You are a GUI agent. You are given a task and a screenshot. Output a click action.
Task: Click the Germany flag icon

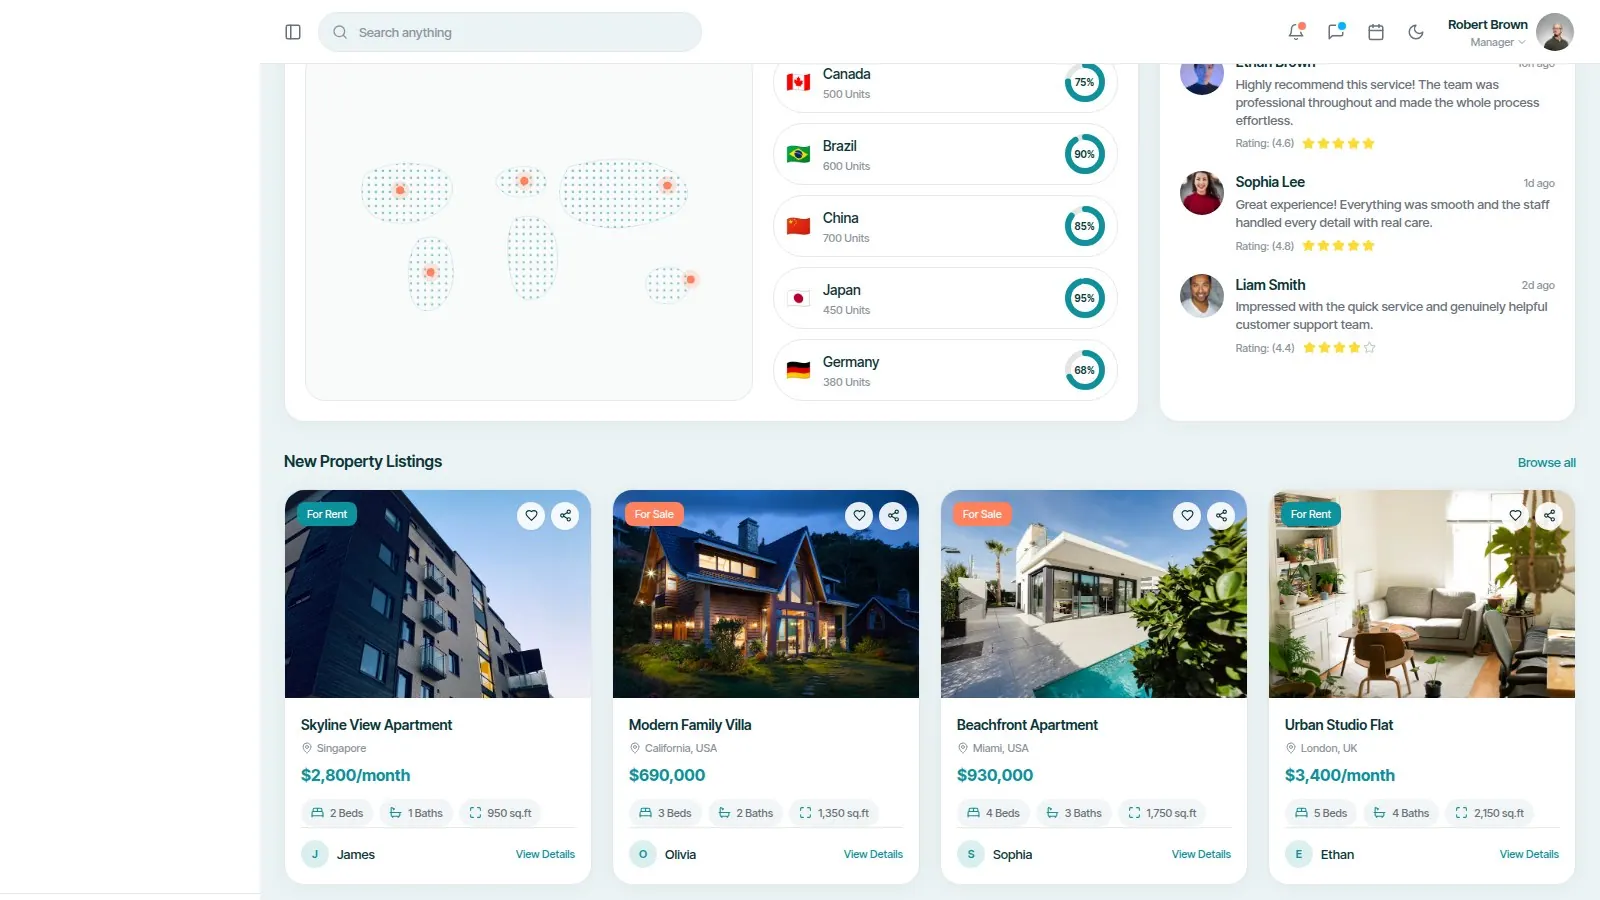798,370
